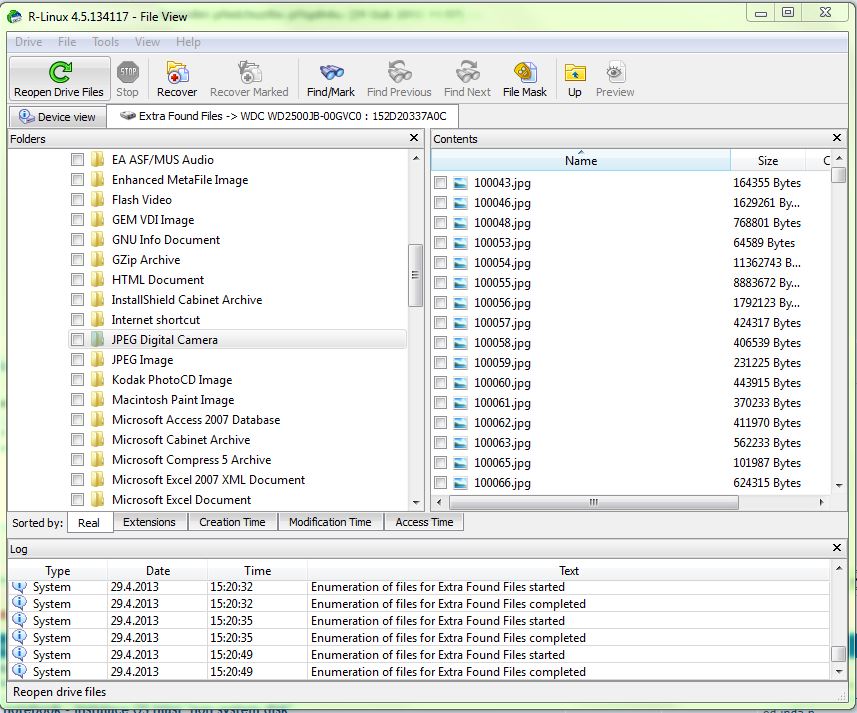The height and width of the screenshot is (713, 857).
Task: Open the View menu
Action: [x=147, y=42]
